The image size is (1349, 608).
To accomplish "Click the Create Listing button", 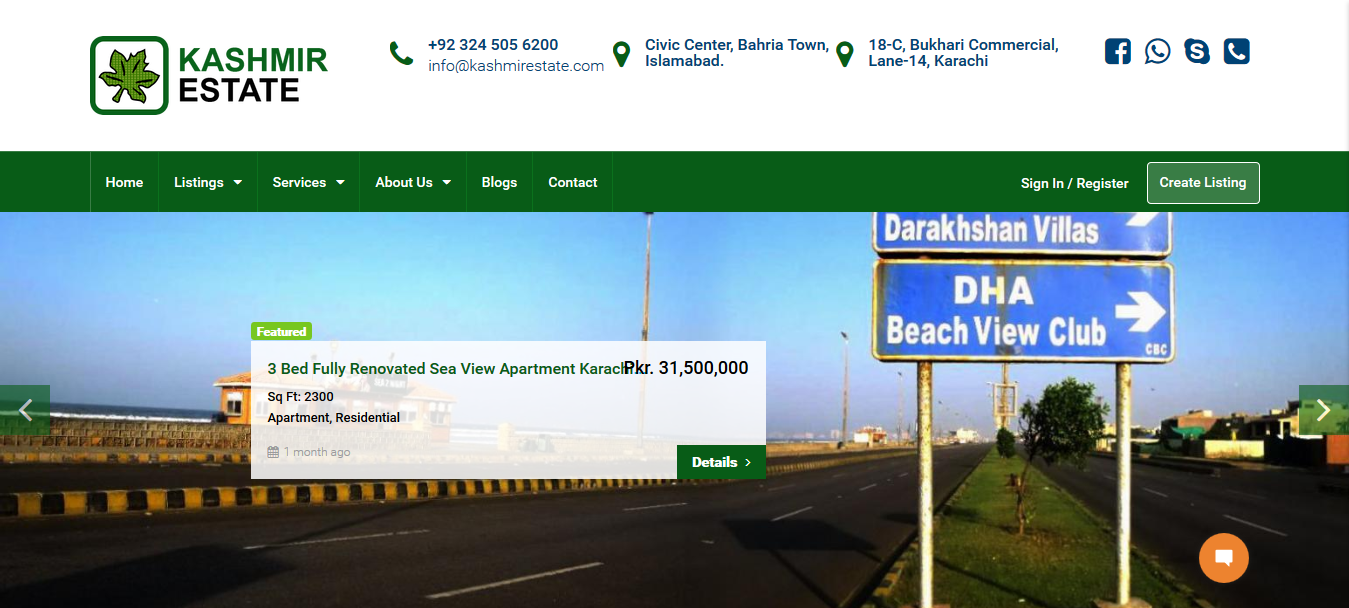I will pyautogui.click(x=1203, y=183).
